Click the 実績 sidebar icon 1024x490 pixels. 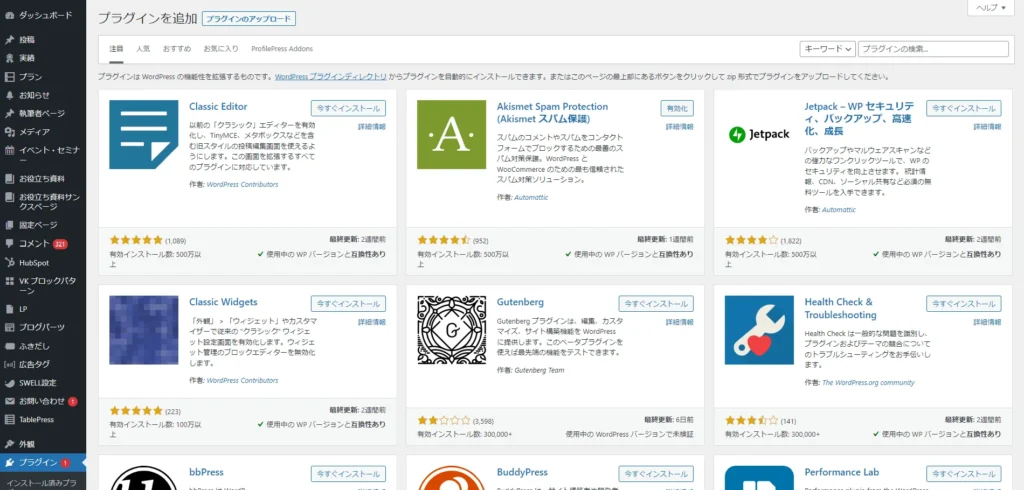pos(9,58)
